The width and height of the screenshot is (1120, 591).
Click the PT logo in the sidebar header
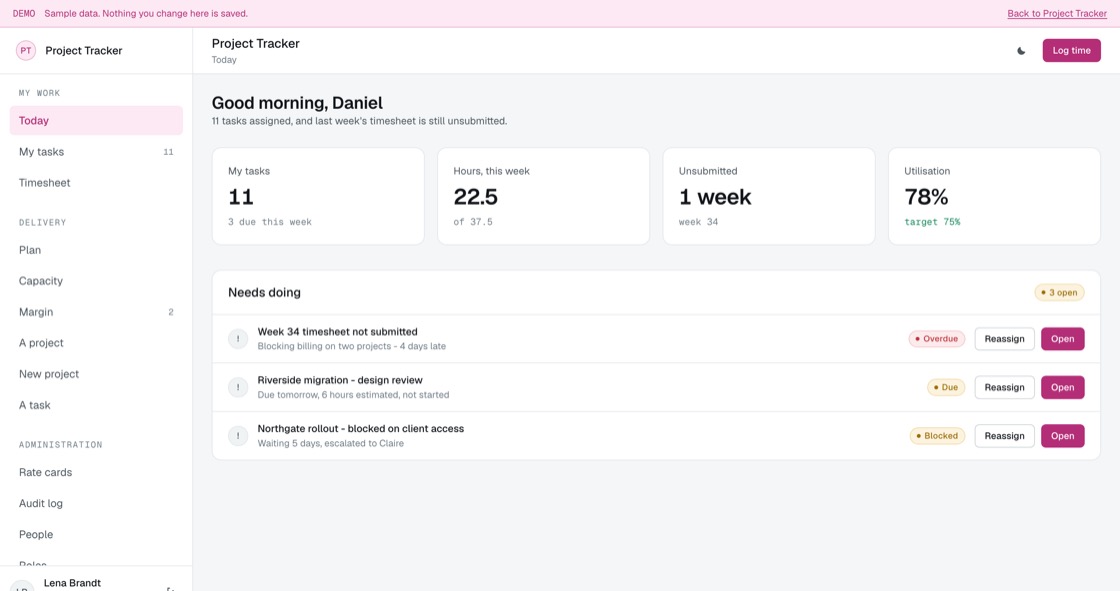(26, 51)
